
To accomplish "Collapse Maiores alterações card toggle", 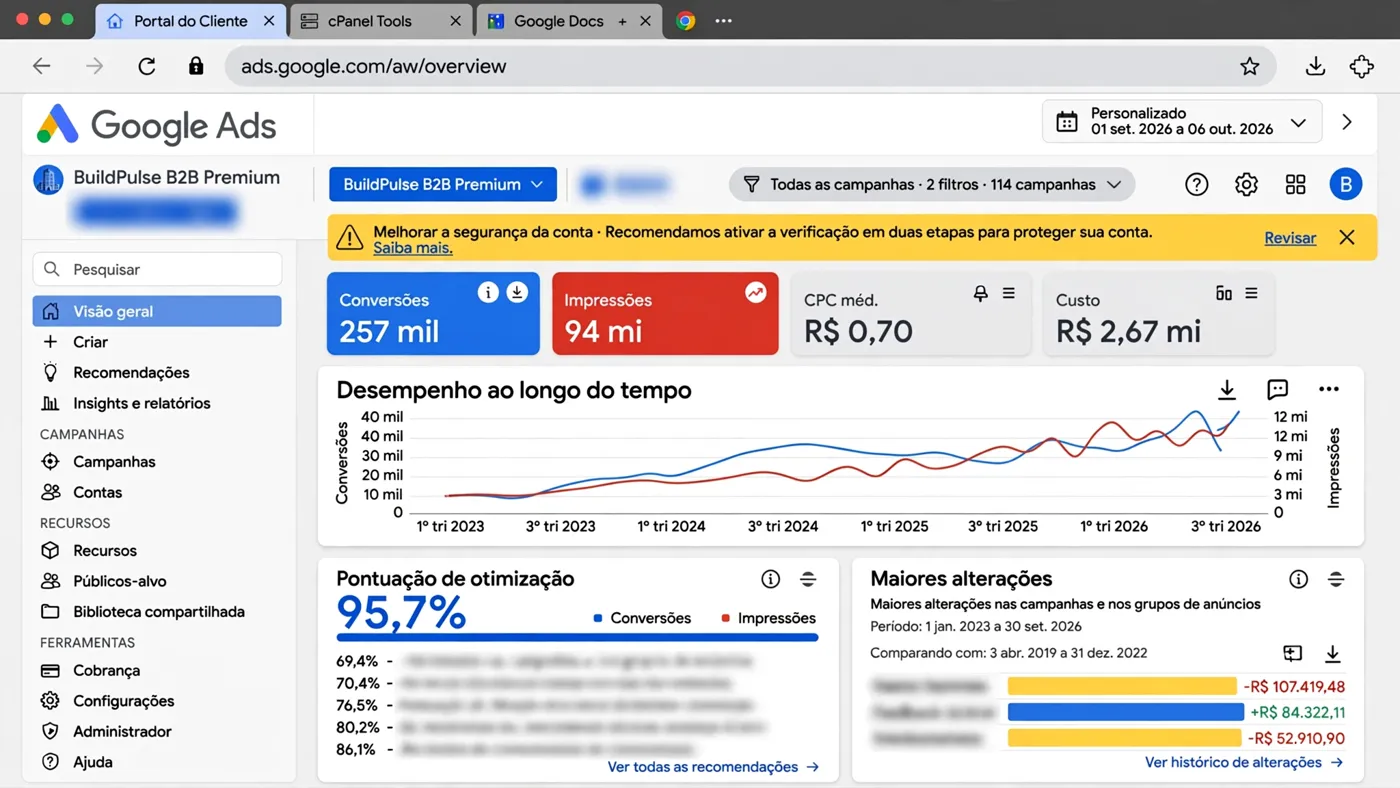I will pyautogui.click(x=1336, y=579).
